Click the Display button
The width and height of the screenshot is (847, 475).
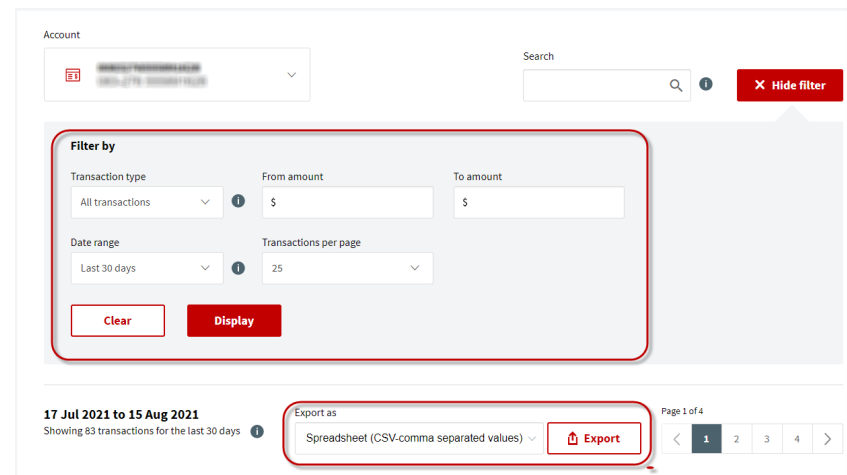[234, 321]
